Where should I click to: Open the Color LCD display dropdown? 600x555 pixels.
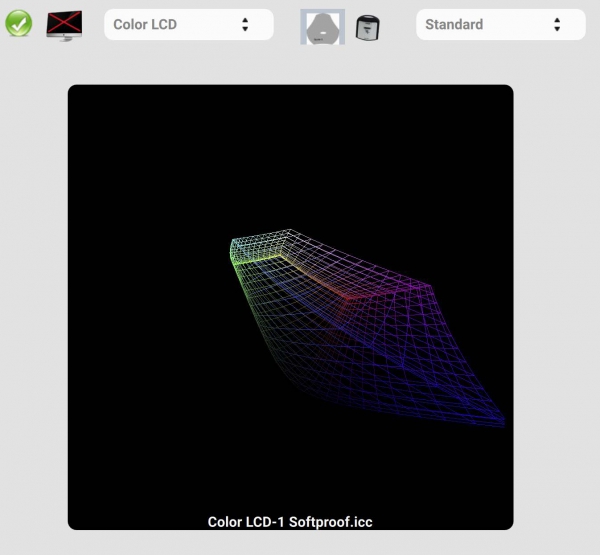point(189,24)
